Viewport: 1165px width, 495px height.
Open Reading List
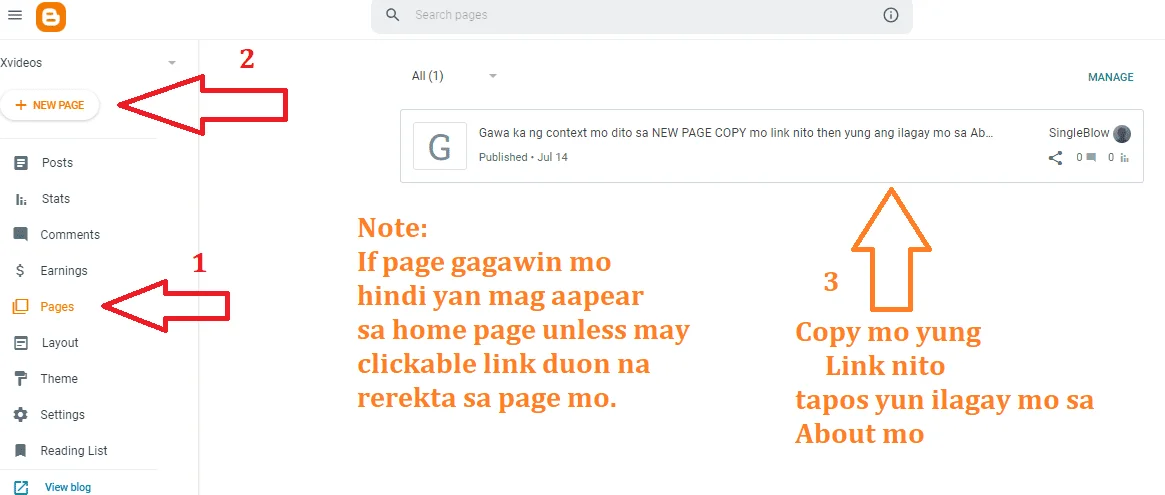point(74,450)
